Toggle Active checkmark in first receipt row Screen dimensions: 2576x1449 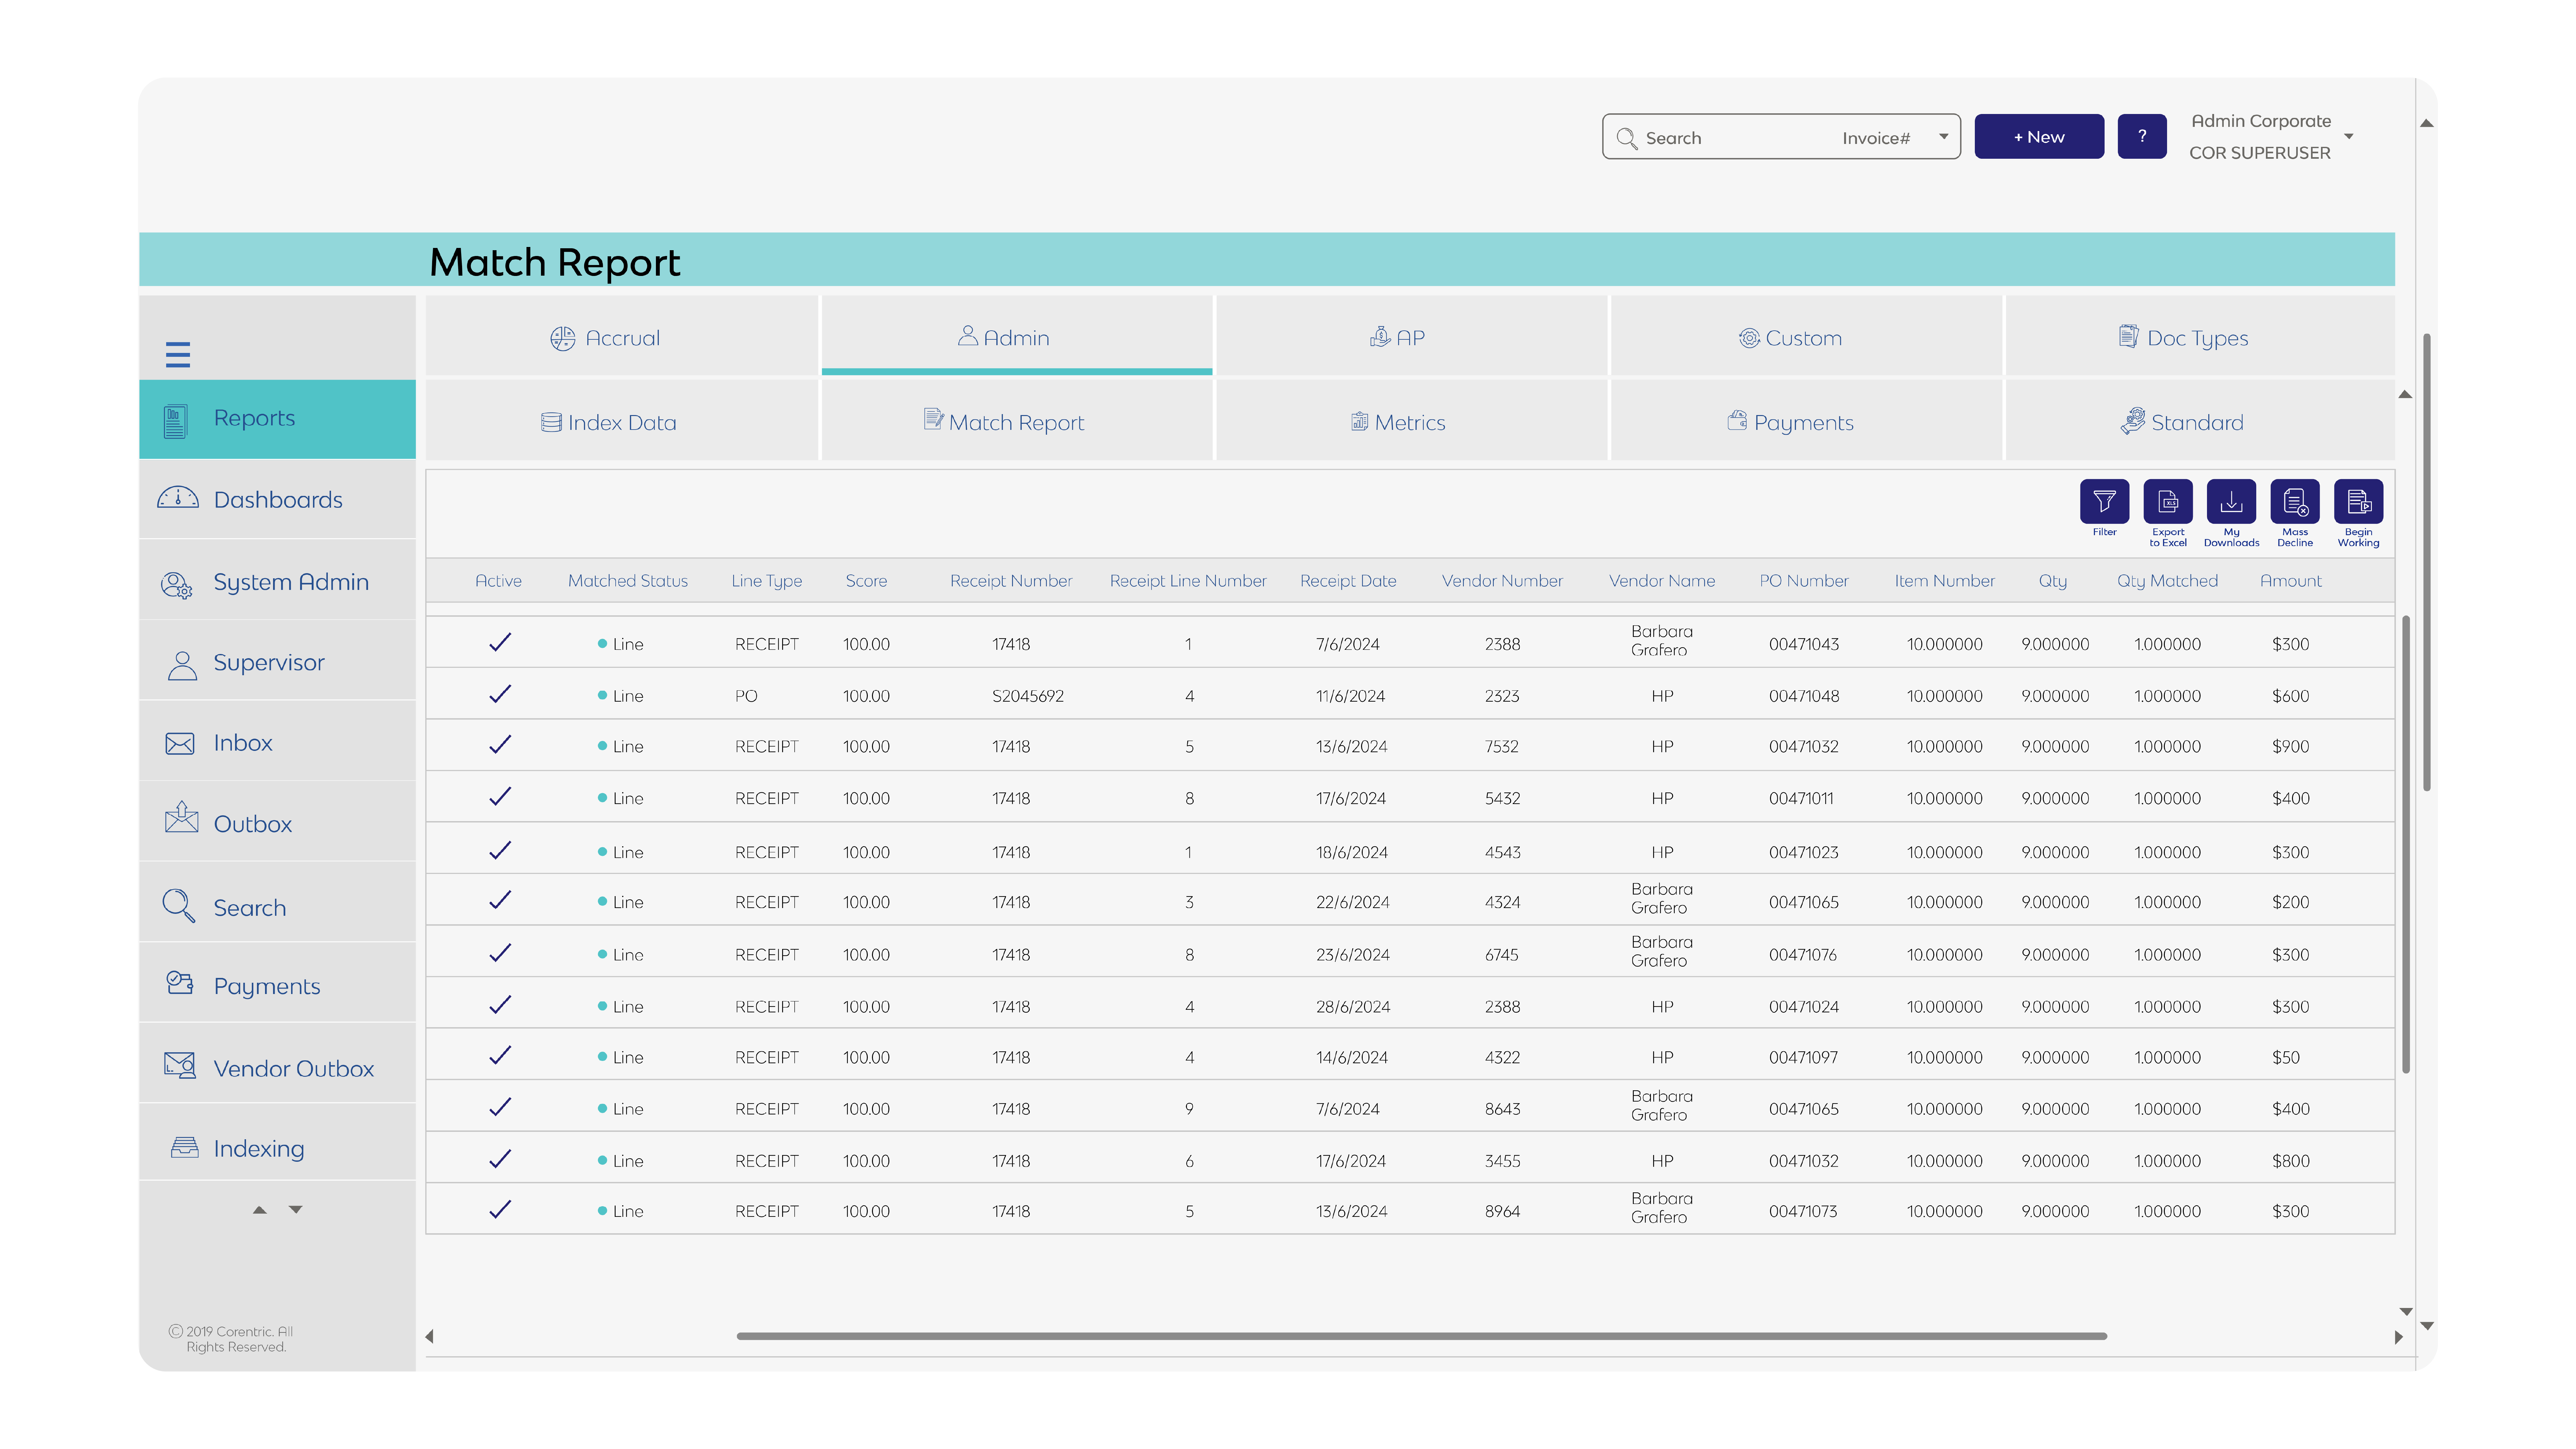pyautogui.click(x=500, y=642)
